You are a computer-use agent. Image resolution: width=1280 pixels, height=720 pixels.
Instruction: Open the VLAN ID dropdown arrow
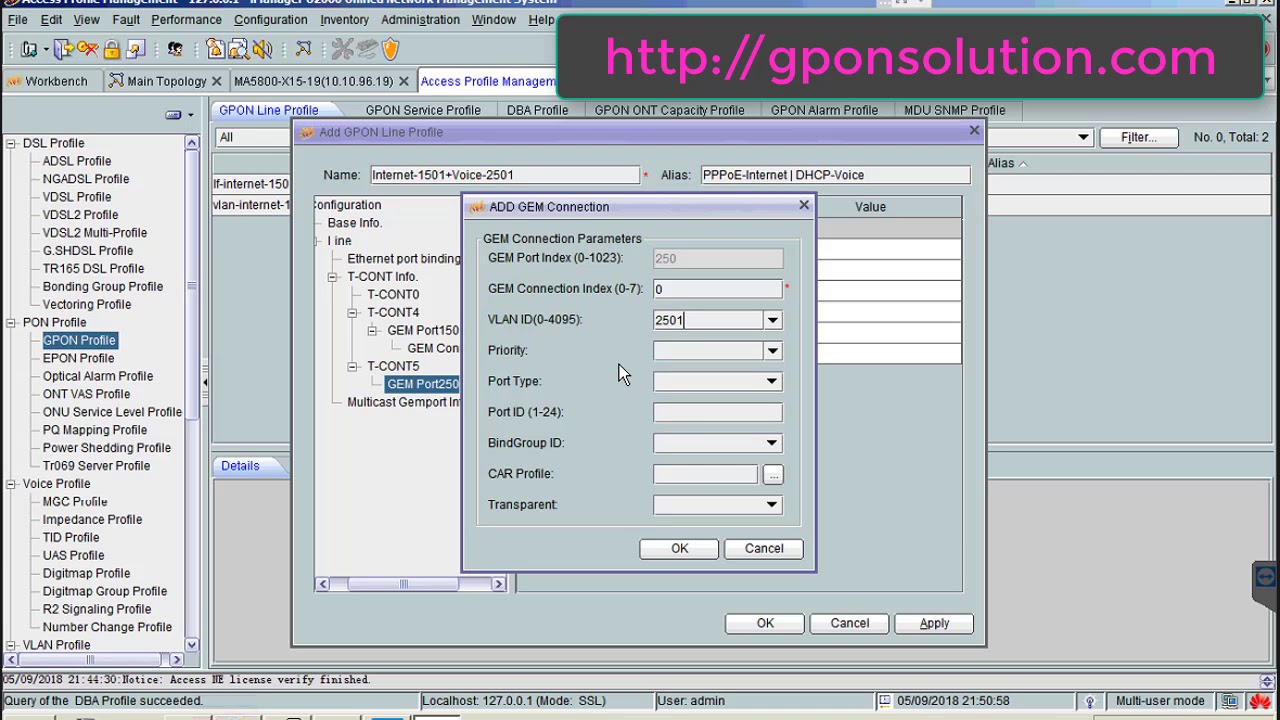[x=772, y=320]
